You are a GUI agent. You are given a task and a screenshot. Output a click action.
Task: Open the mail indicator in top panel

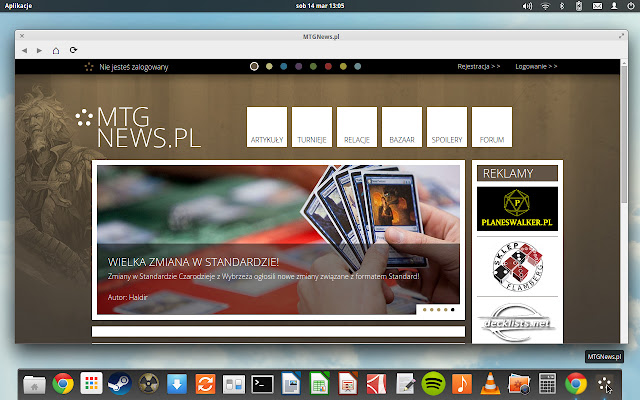pyautogui.click(x=597, y=6)
